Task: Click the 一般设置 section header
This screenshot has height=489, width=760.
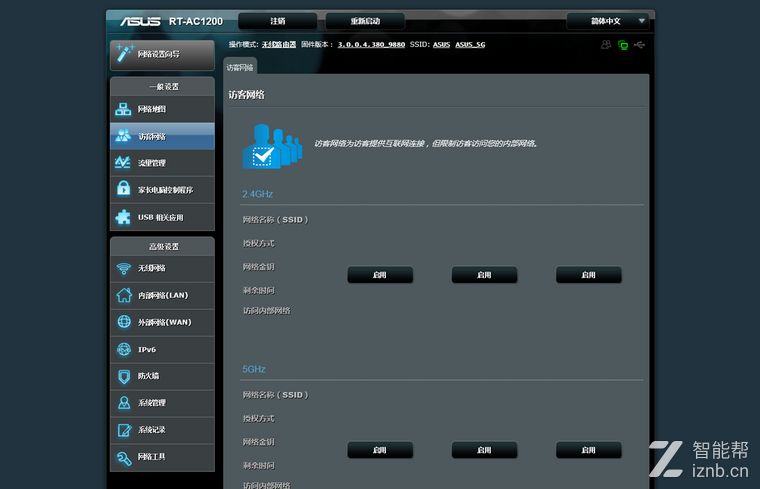Action: pos(163,87)
